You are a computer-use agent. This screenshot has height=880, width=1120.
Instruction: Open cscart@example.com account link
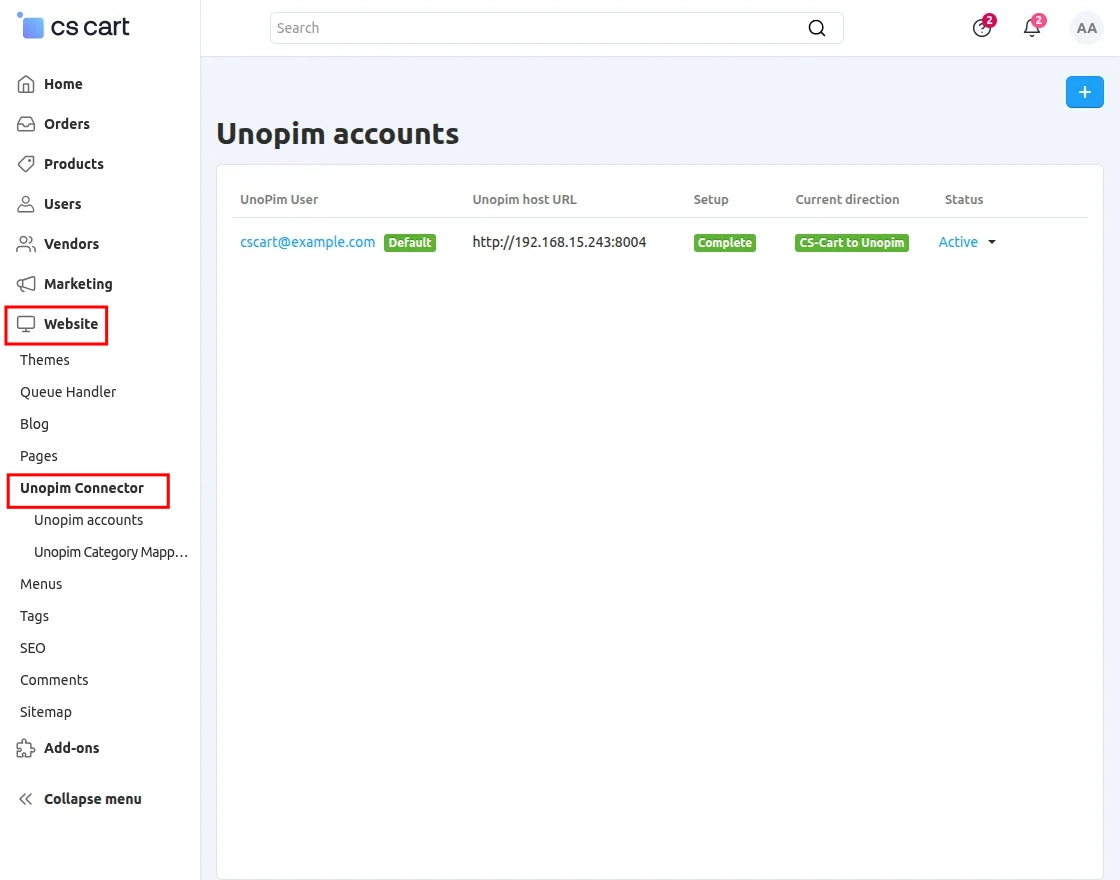tap(307, 242)
